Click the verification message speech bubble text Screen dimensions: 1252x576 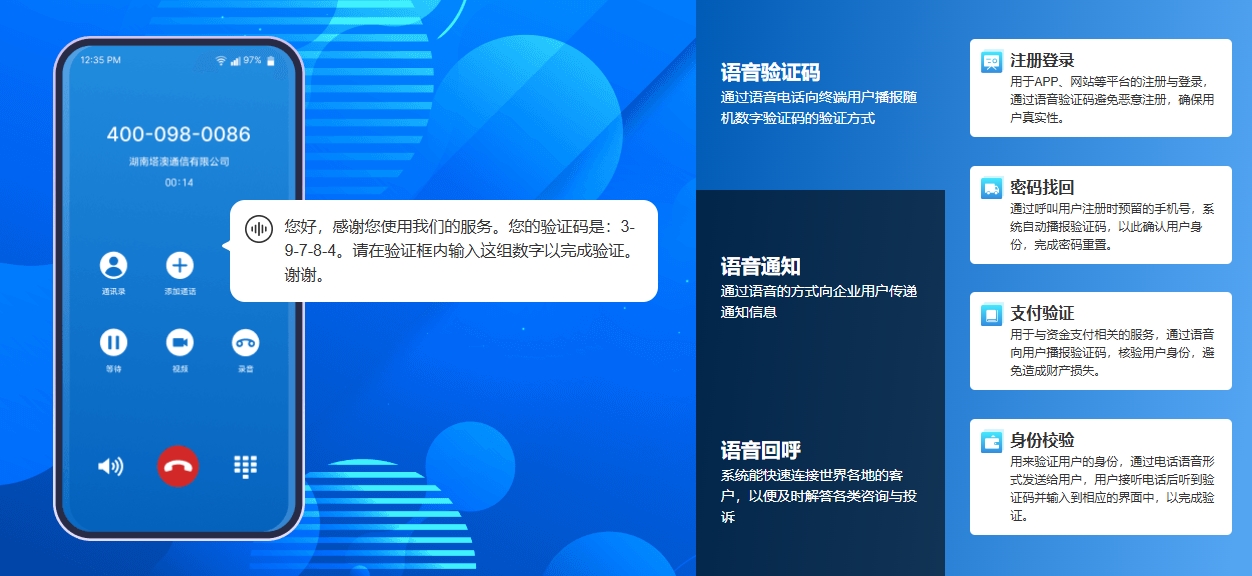point(459,250)
